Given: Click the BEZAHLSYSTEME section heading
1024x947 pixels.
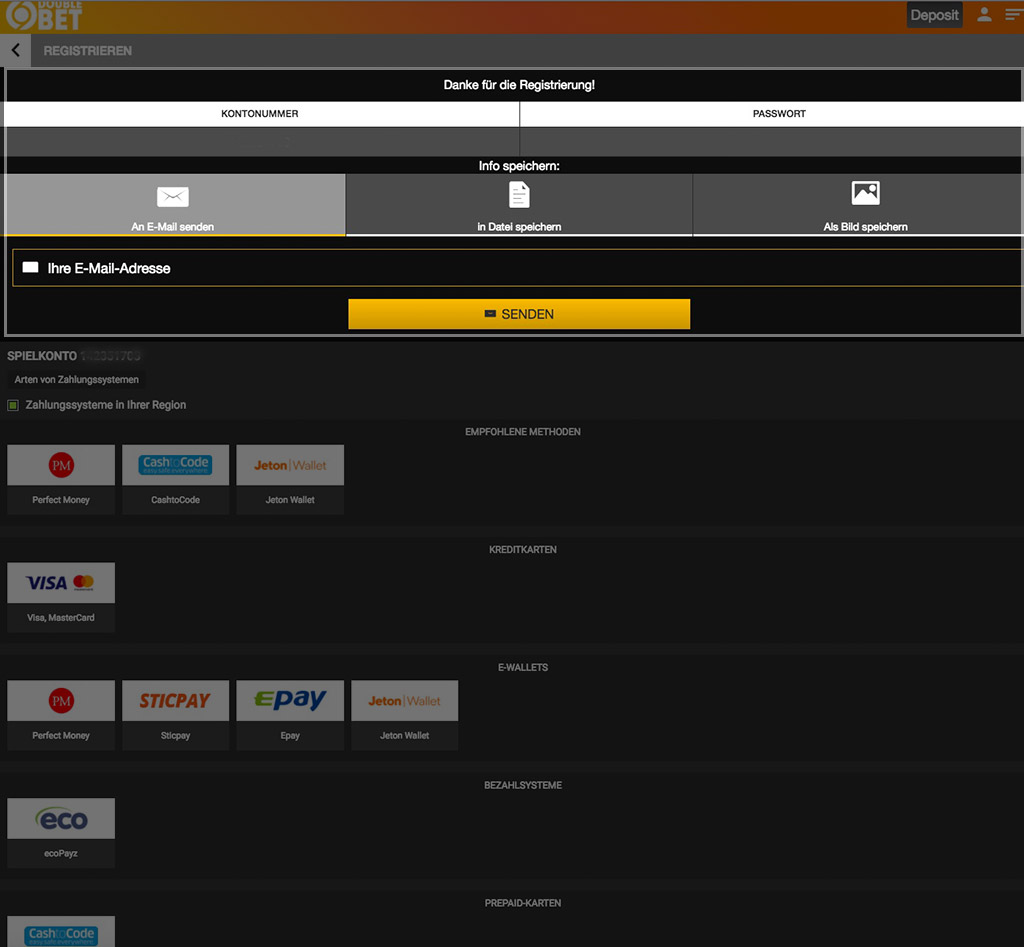Looking at the screenshot, I should coord(522,785).
